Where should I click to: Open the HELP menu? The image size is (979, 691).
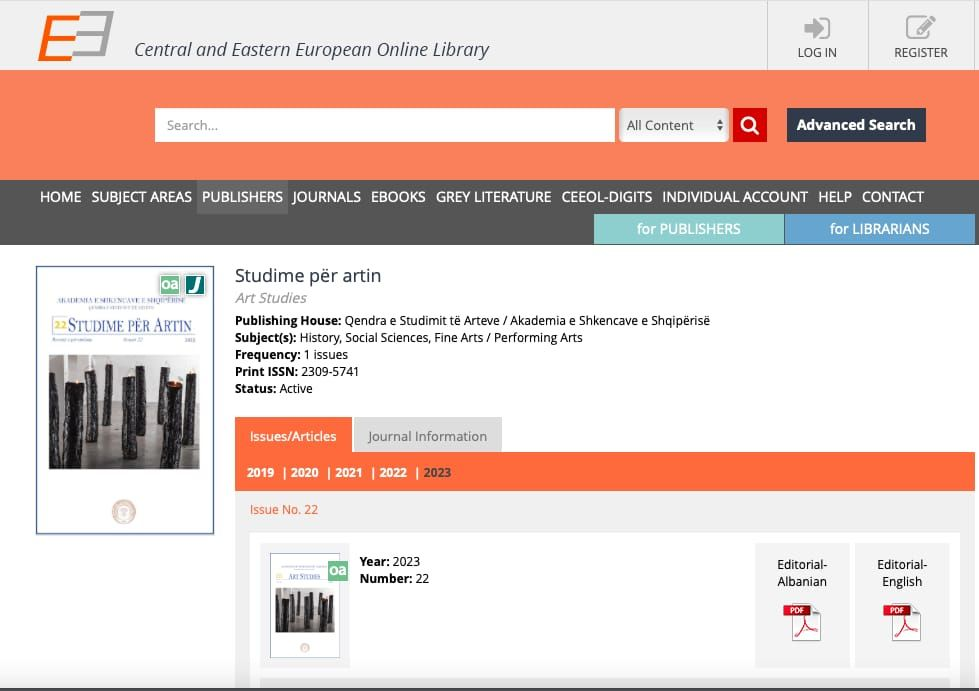835,197
